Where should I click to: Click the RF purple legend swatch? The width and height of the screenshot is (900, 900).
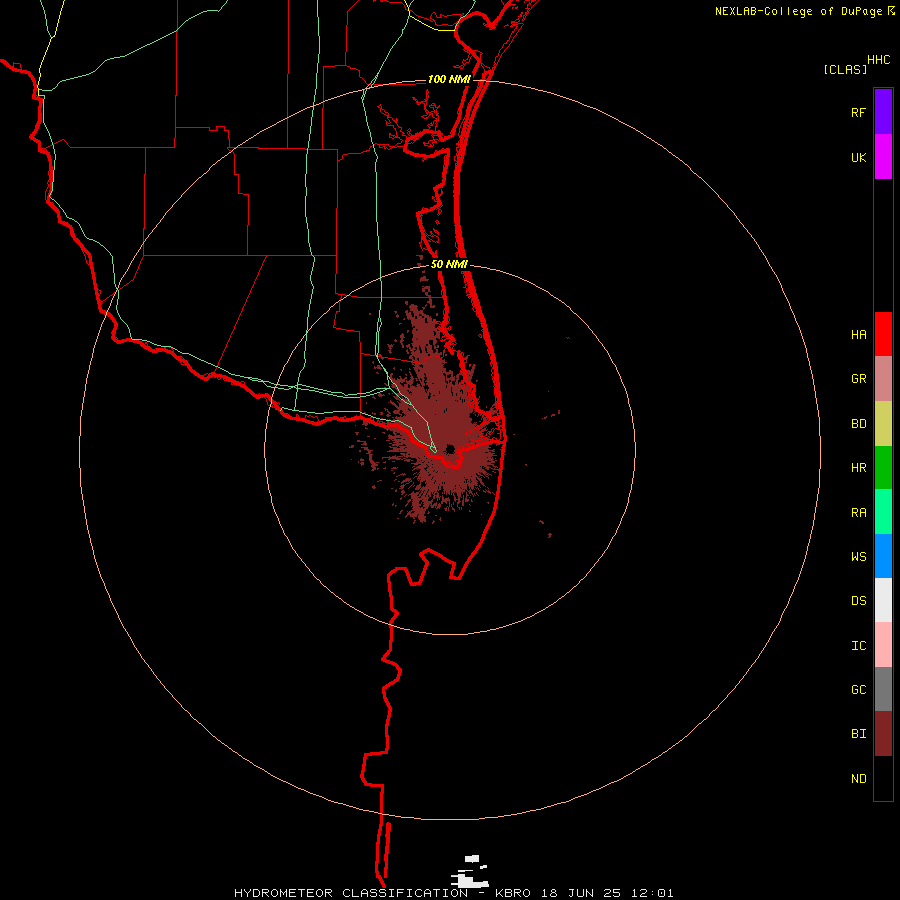click(x=883, y=112)
